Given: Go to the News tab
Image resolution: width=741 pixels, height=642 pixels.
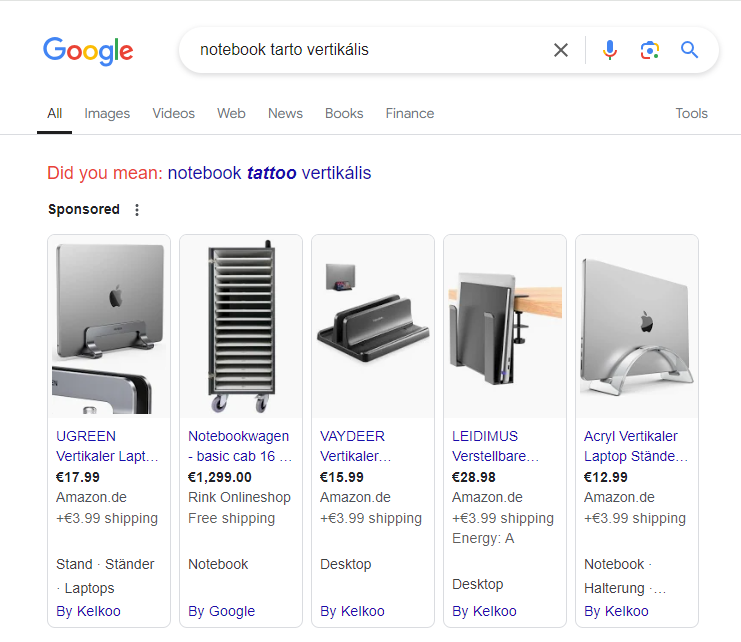Looking at the screenshot, I should [285, 113].
